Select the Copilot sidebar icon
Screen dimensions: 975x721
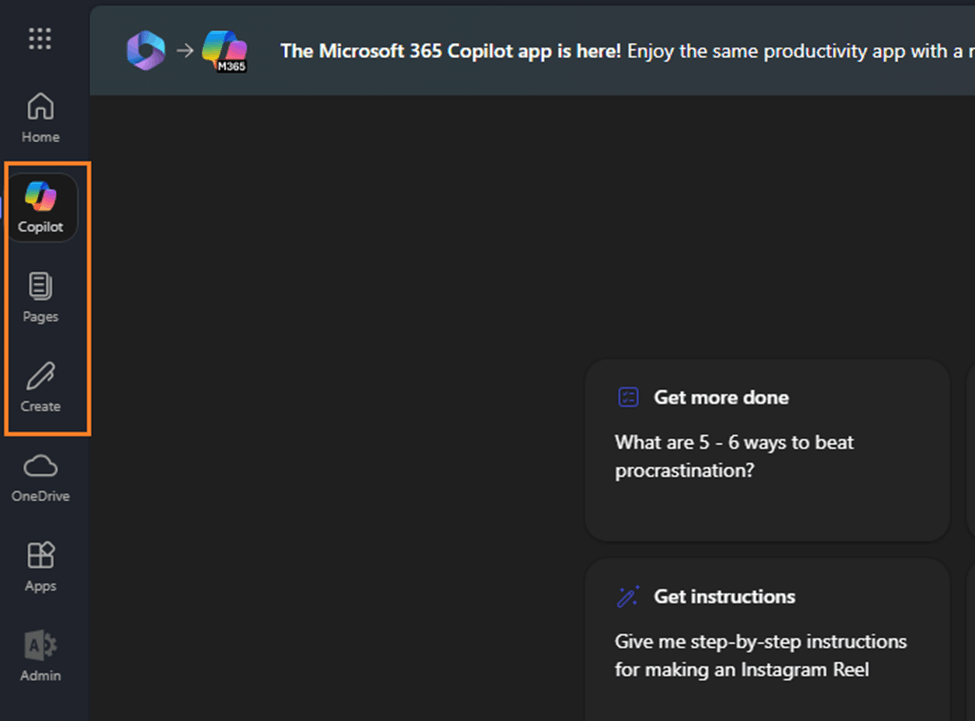[41, 206]
